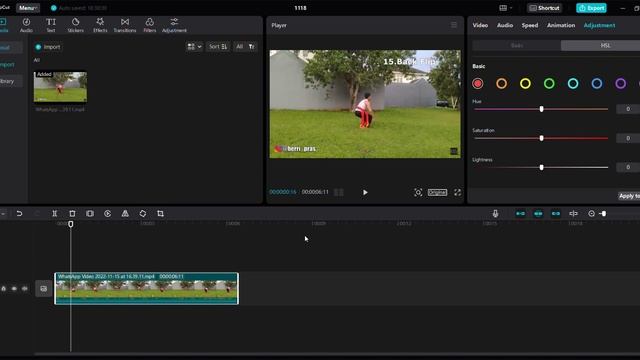Select the red HSL color swatch

[x=478, y=84]
